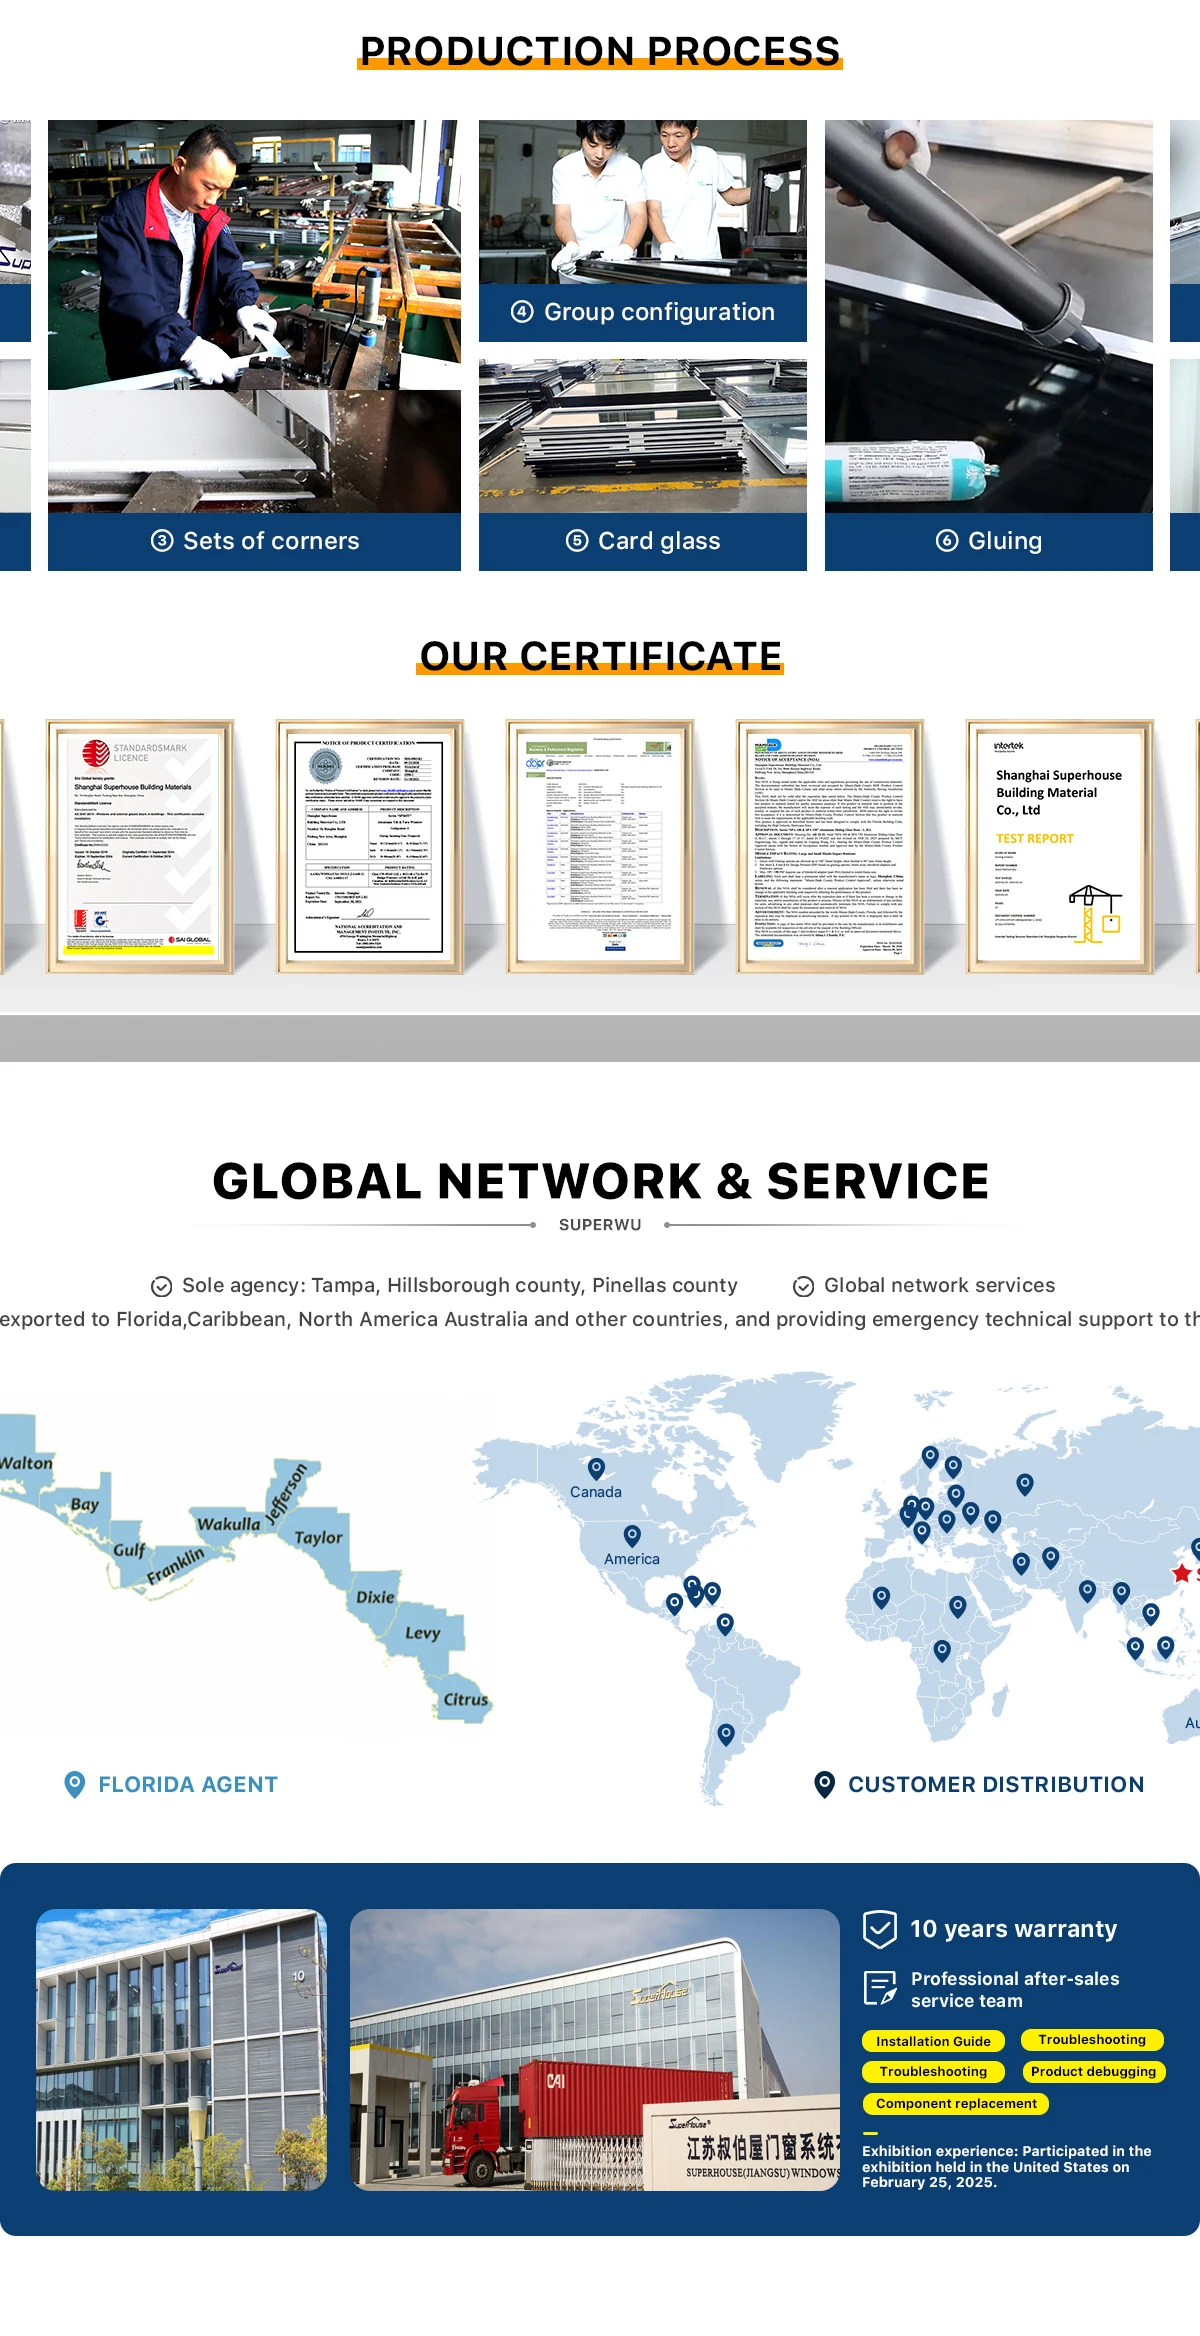The height and width of the screenshot is (2336, 1200).
Task: Click the Florida Agent pin icon
Action: coord(74,1784)
